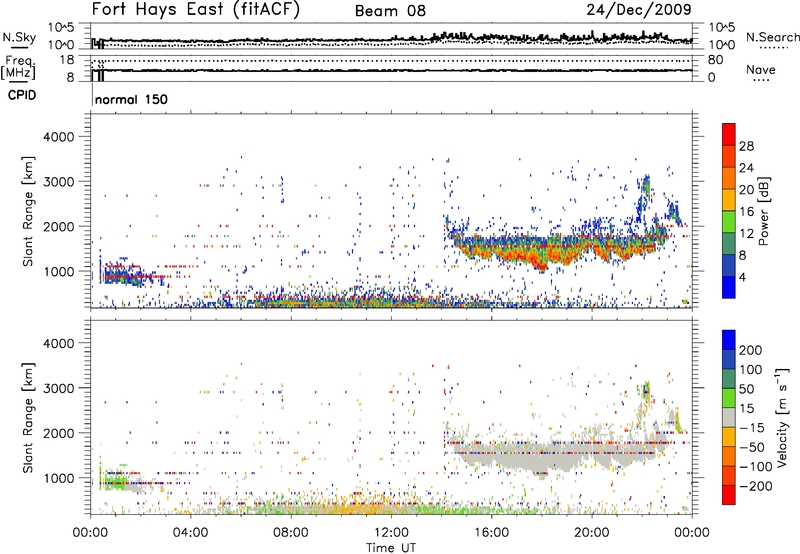Click the "4" tick on Power color bar

(x=742, y=277)
